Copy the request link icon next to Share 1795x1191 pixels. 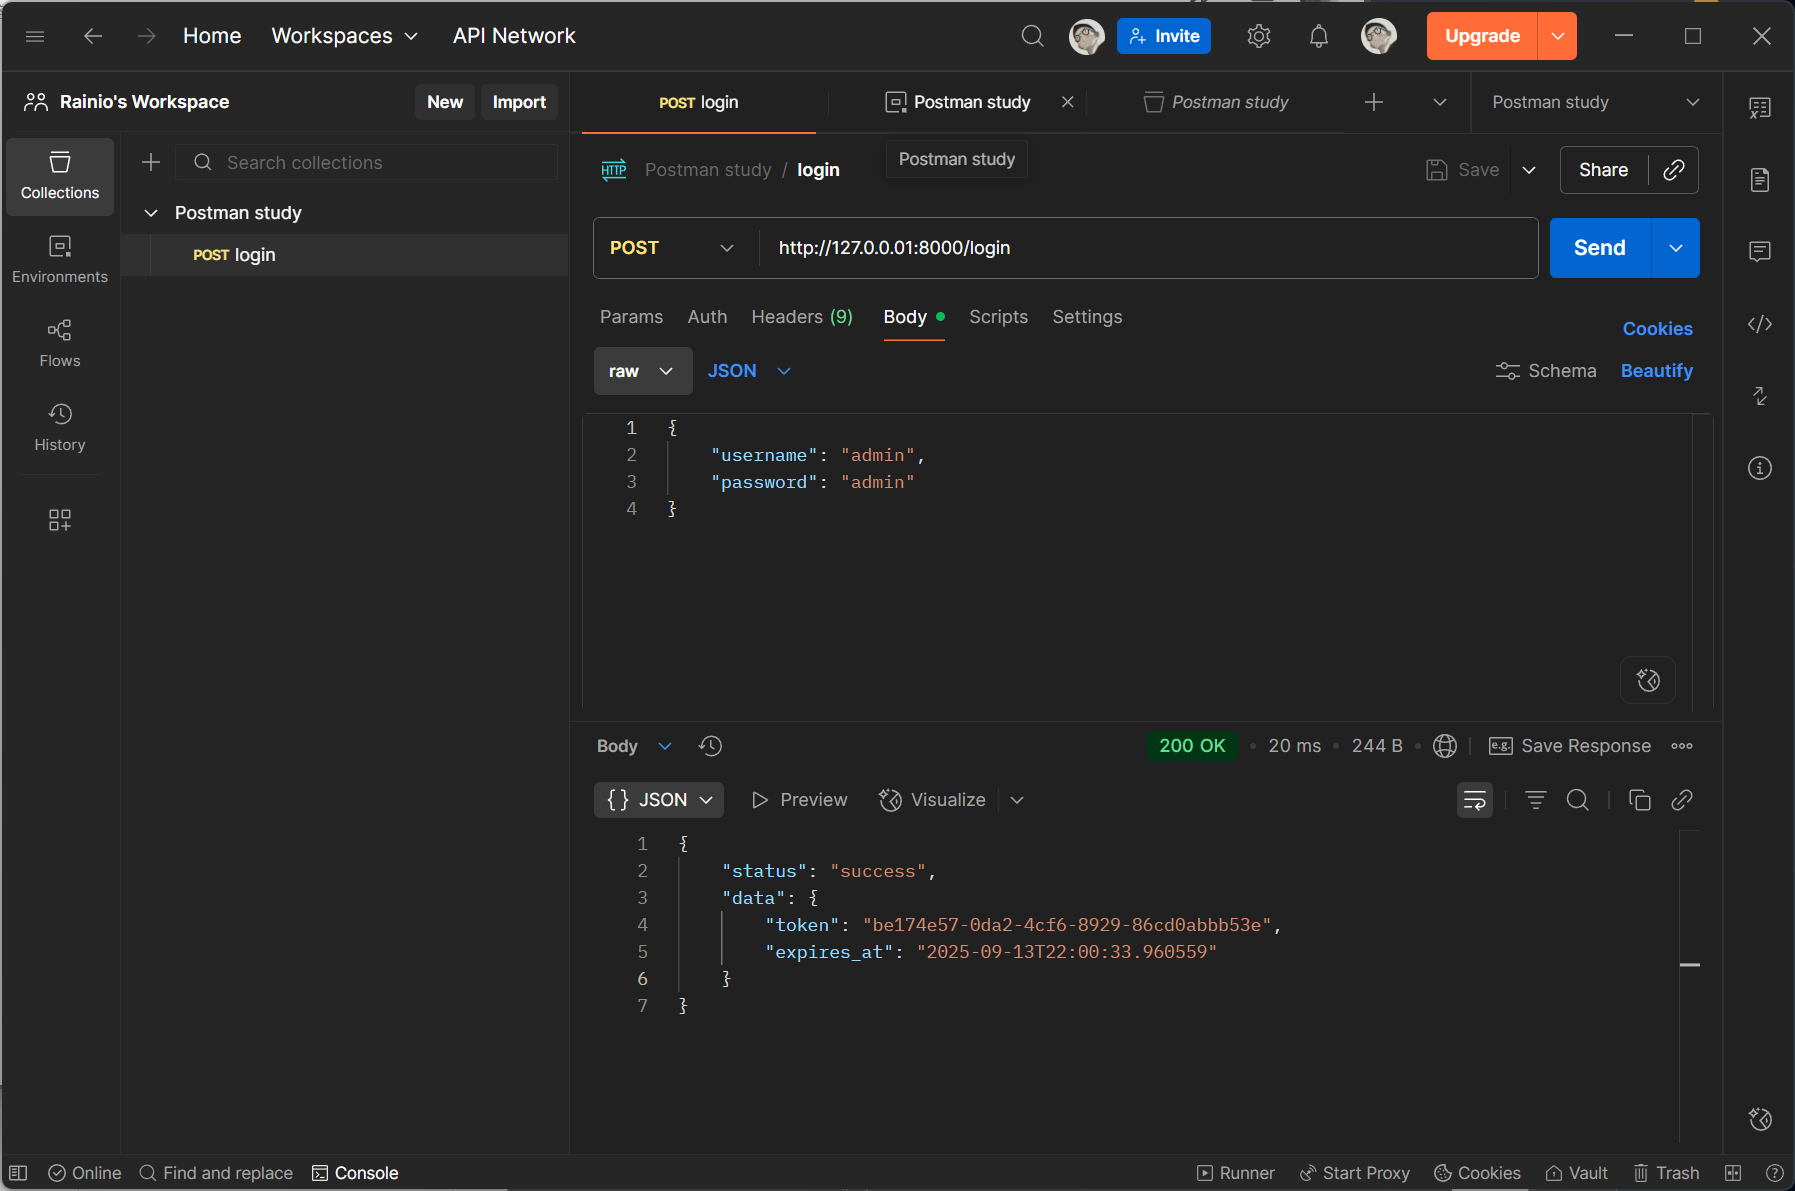pyautogui.click(x=1674, y=170)
